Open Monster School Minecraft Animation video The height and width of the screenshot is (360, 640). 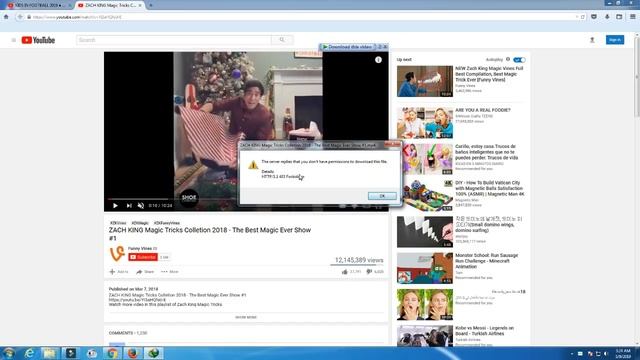[425, 268]
